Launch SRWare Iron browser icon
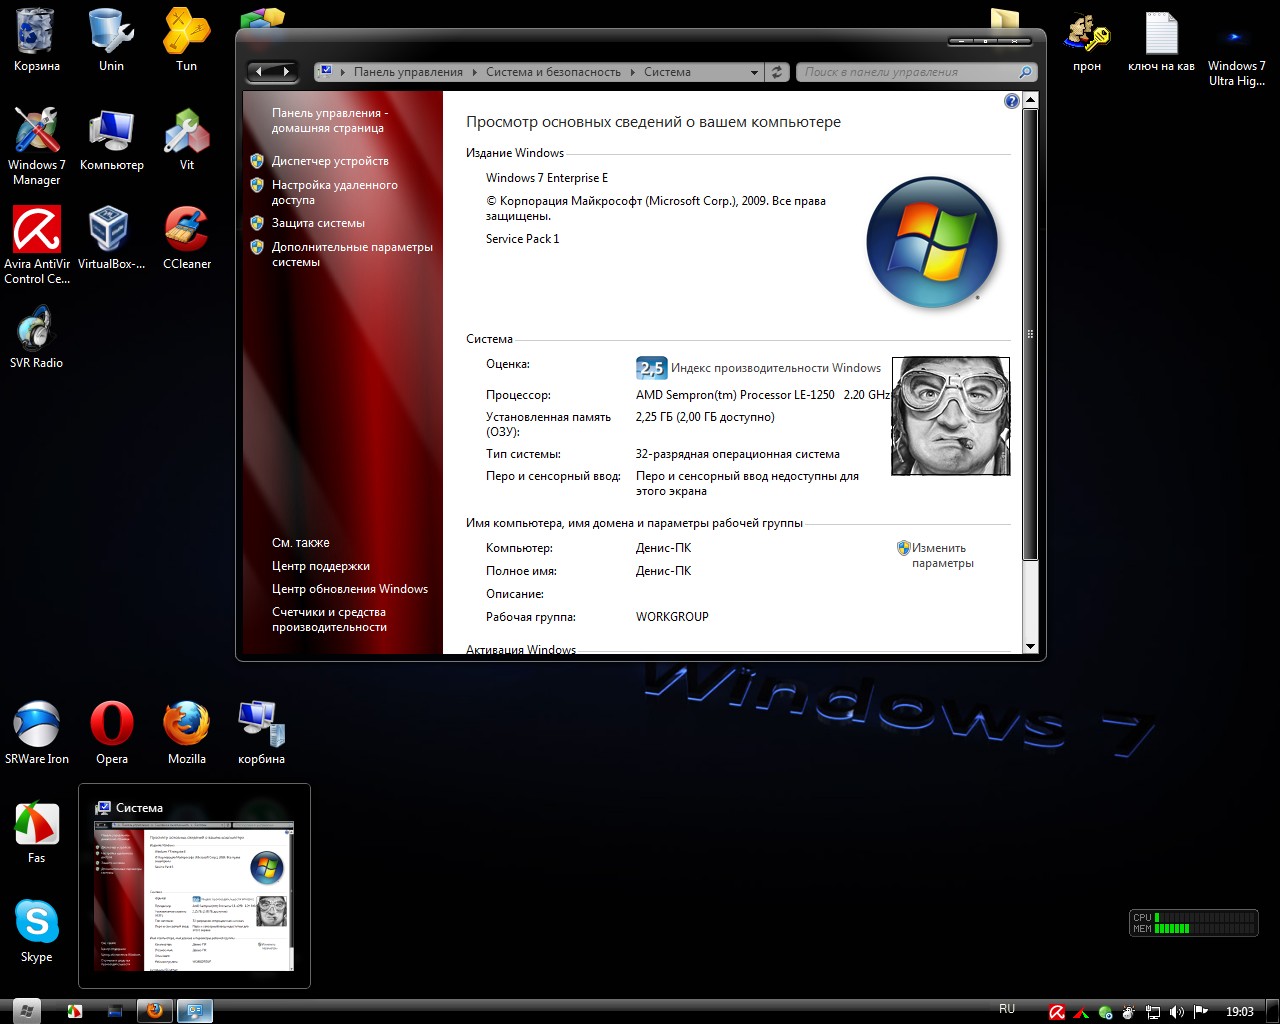 click(36, 733)
